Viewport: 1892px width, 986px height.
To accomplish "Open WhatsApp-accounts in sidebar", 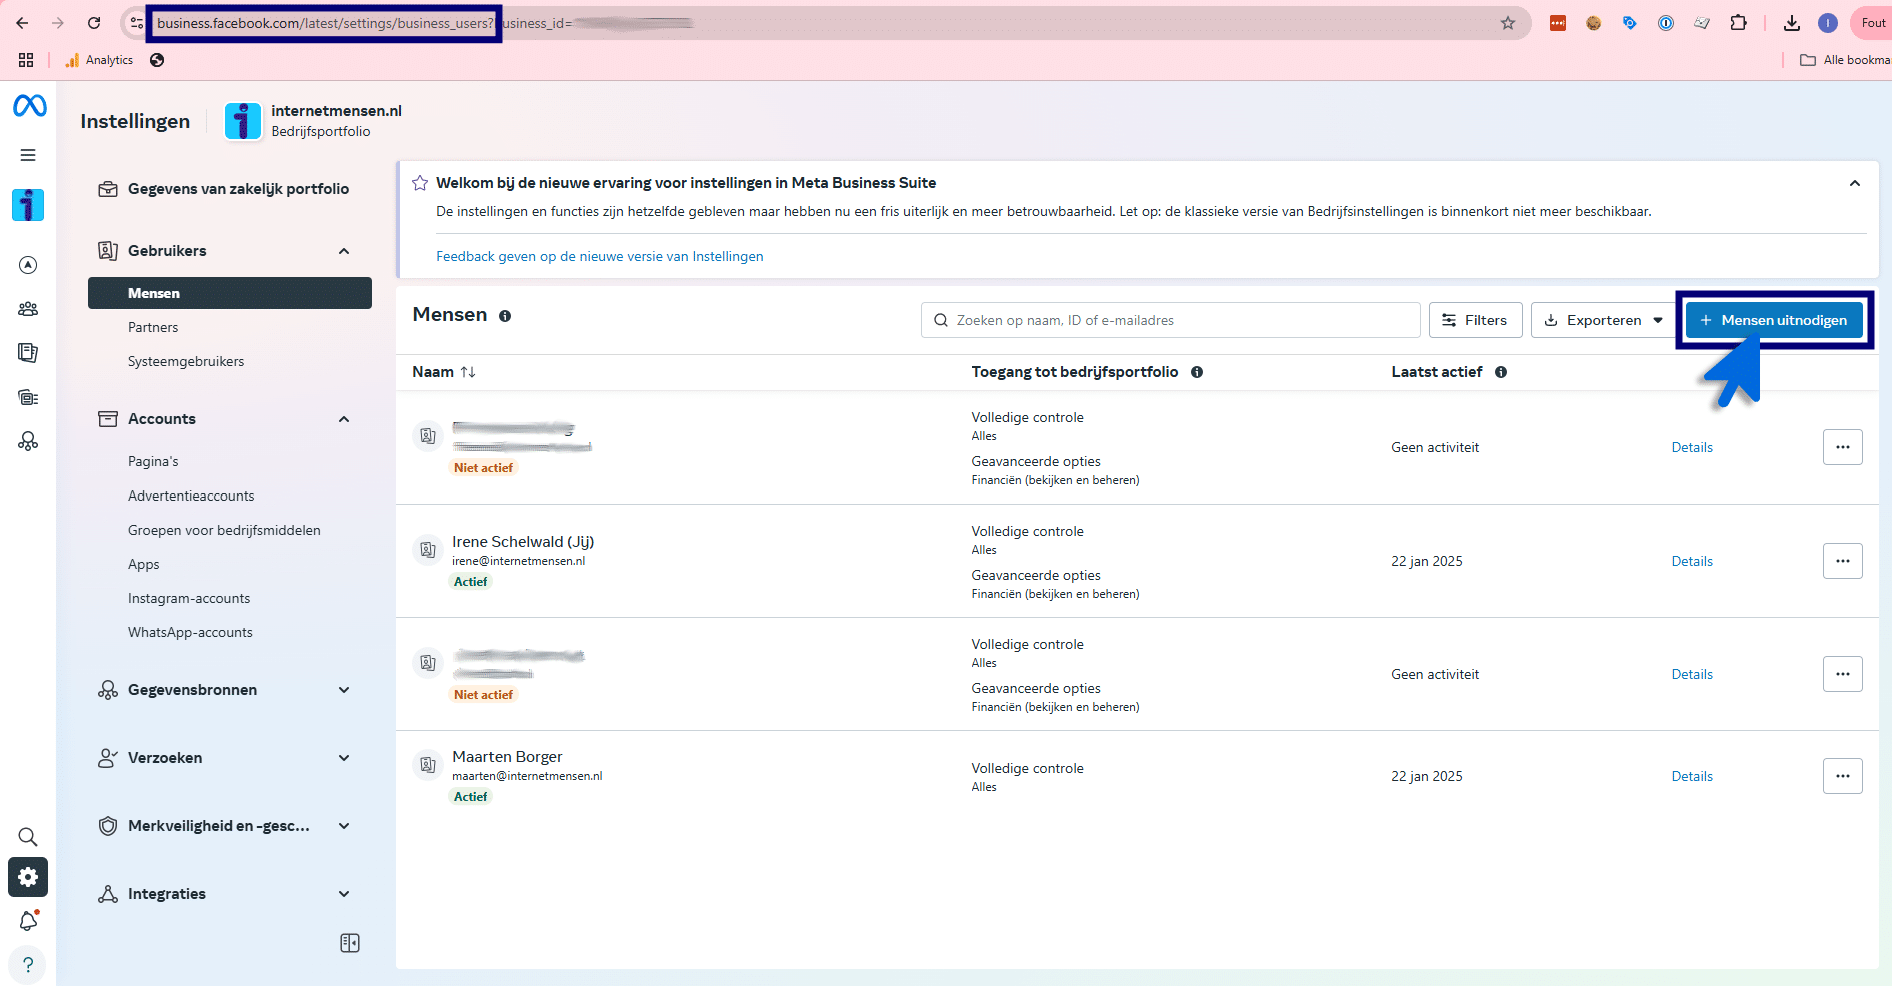I will pos(190,632).
